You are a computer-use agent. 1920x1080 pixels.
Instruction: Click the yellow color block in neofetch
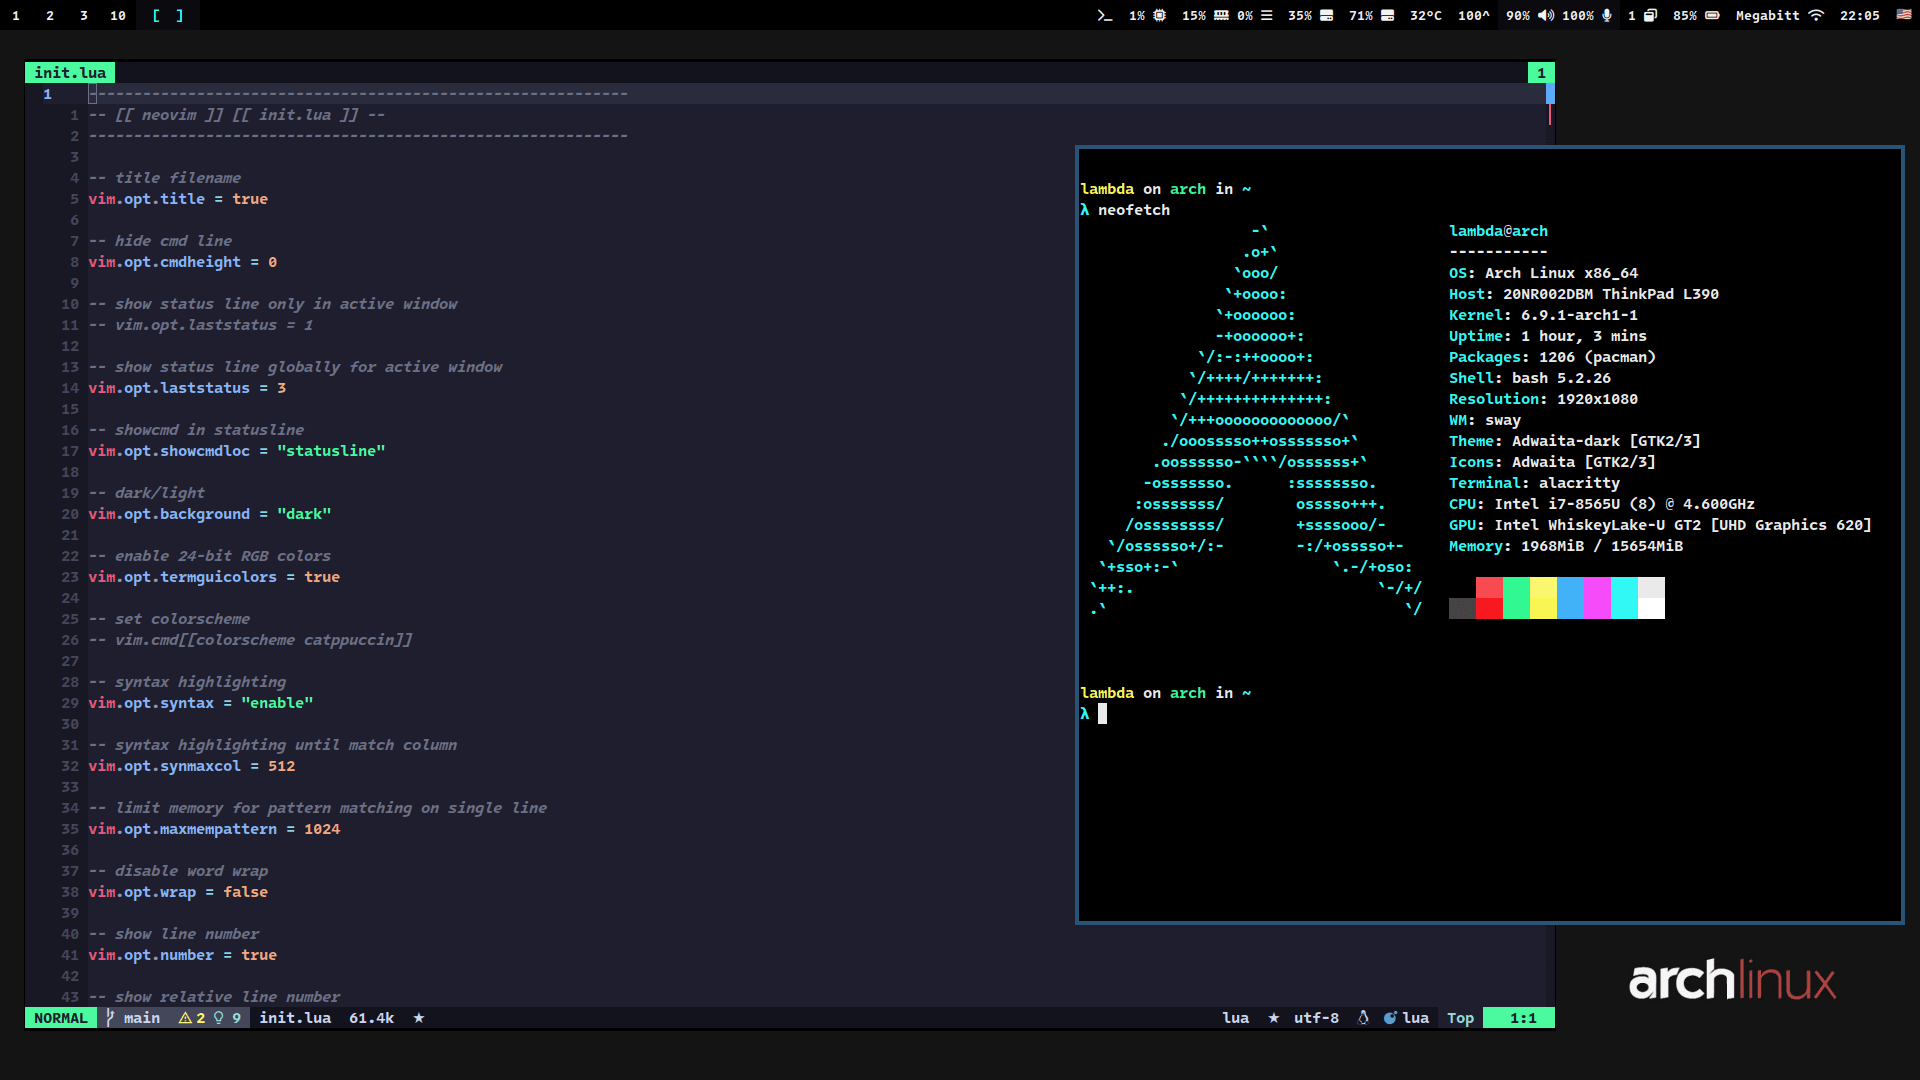(x=1543, y=598)
